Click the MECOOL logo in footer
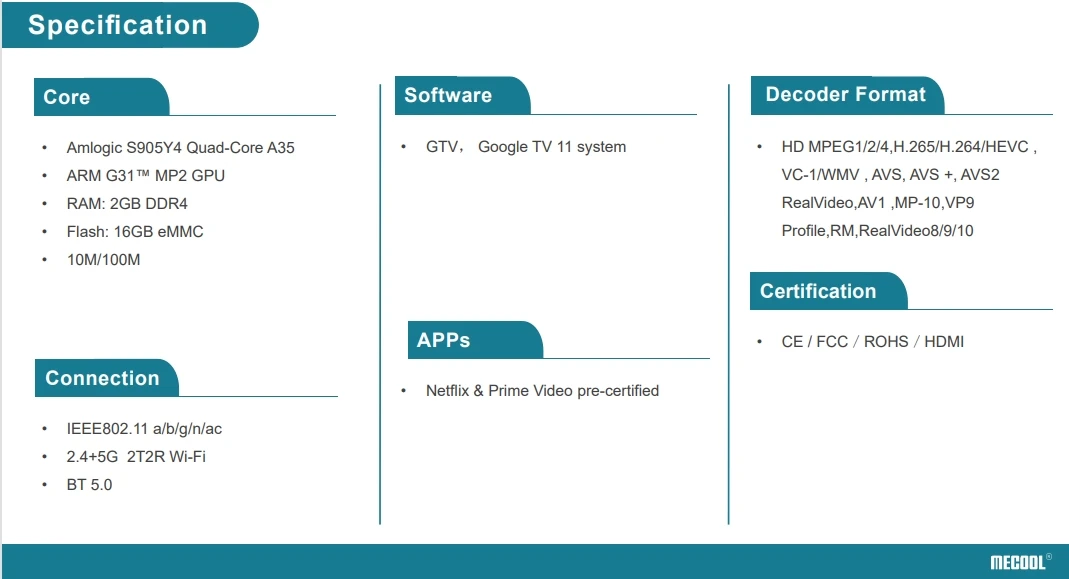 tap(1020, 562)
